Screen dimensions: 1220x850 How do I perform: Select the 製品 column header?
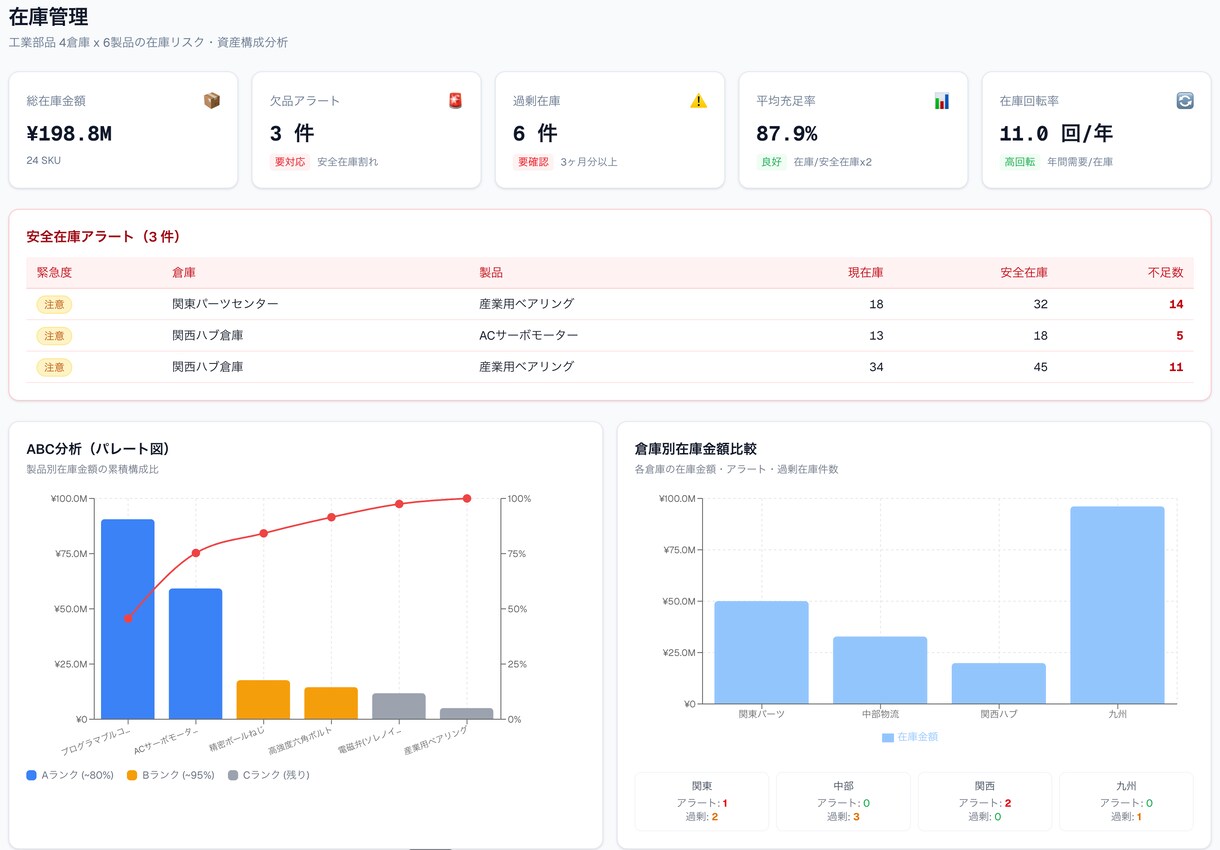coord(491,273)
